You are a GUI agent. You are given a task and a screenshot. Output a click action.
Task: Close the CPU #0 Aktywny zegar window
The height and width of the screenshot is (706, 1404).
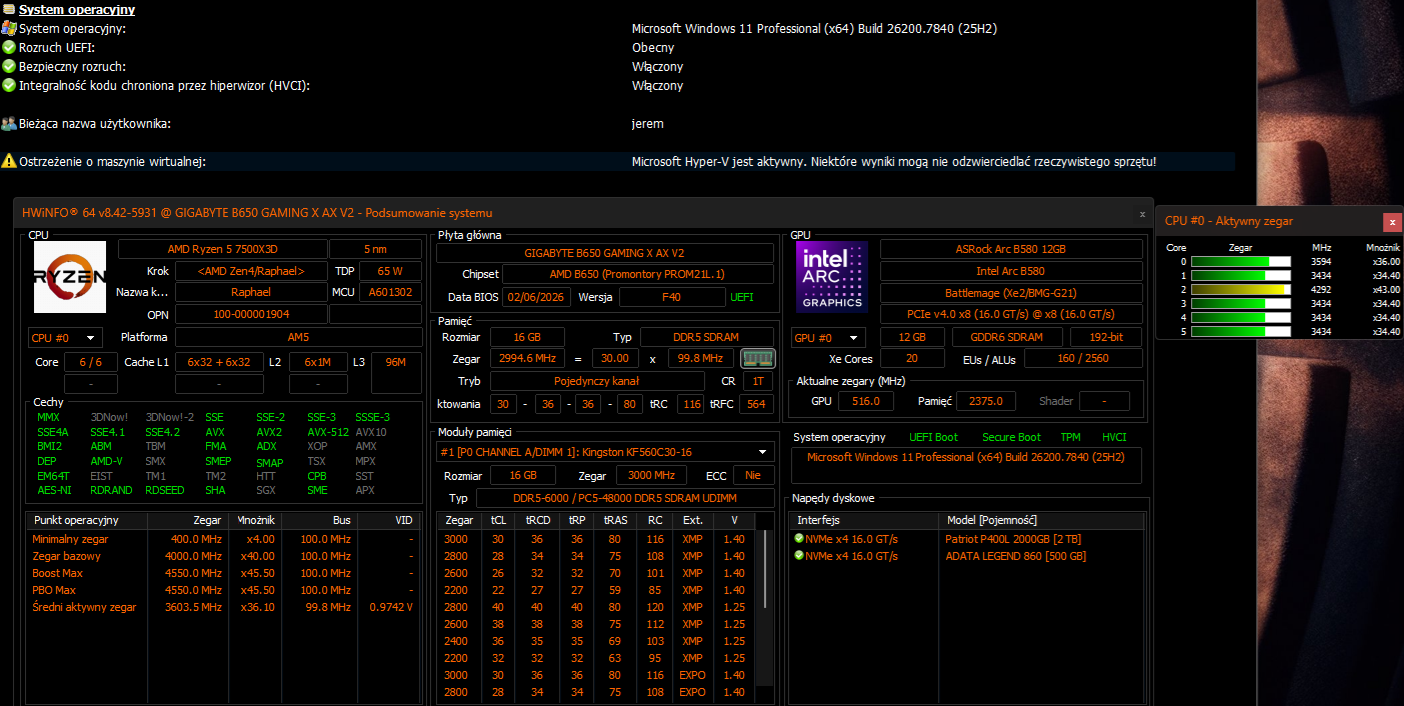pos(1391,222)
